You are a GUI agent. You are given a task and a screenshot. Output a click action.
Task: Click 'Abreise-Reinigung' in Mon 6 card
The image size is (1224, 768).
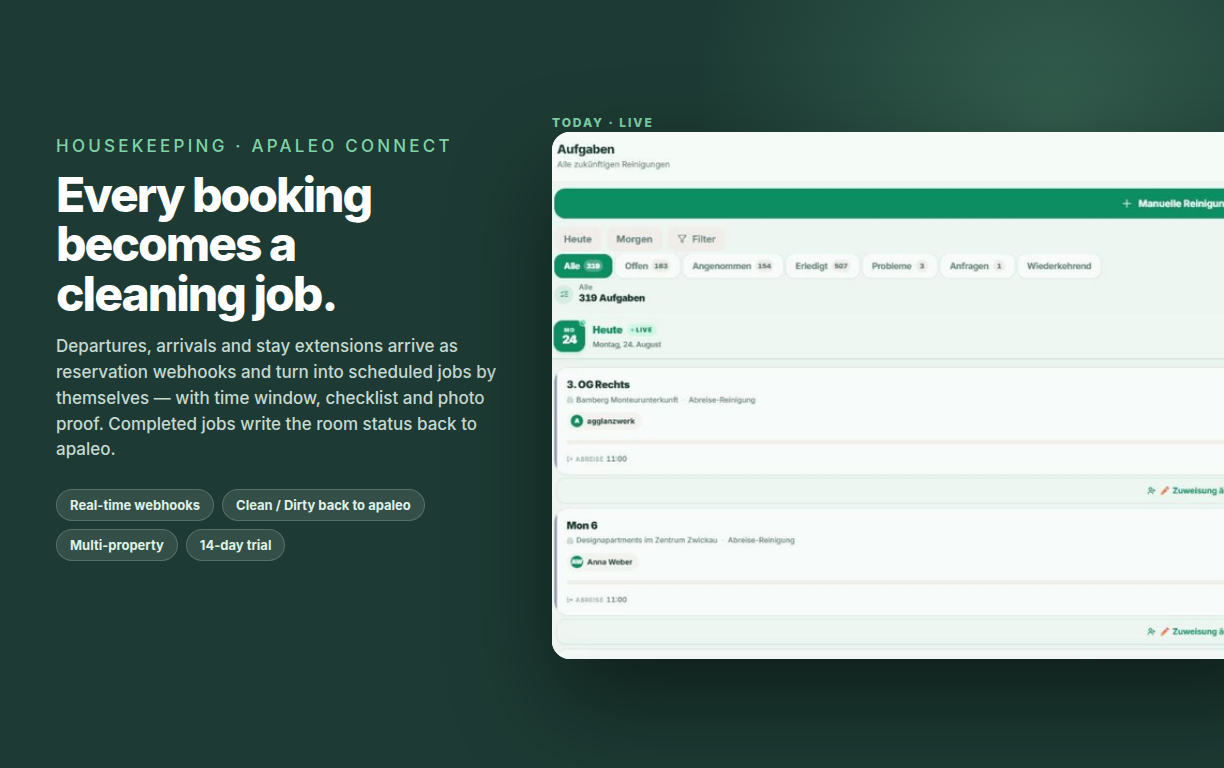pos(761,540)
